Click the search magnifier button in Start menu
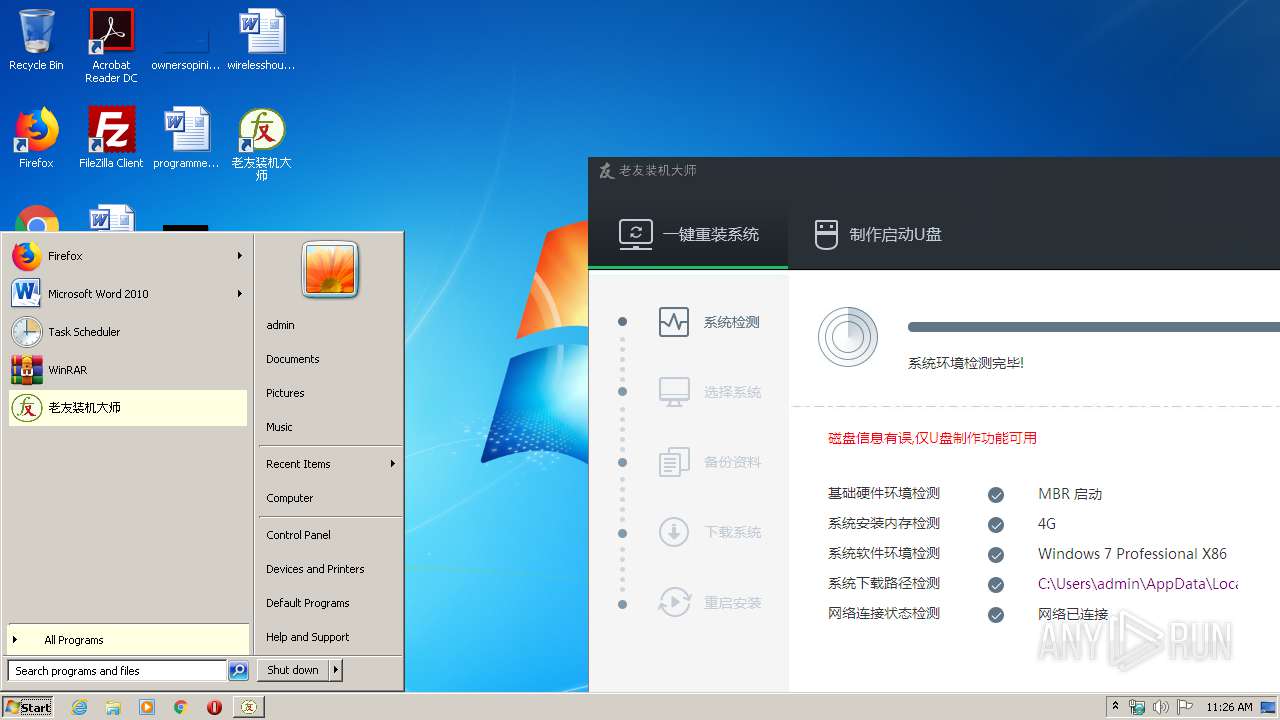Image resolution: width=1280 pixels, height=720 pixels. (x=238, y=671)
